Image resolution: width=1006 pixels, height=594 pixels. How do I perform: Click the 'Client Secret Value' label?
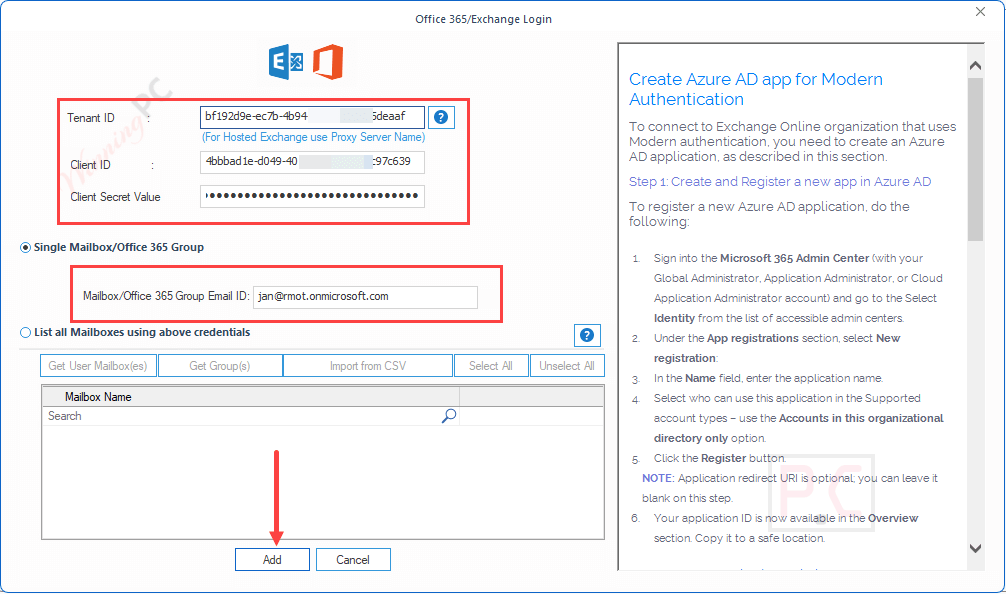click(115, 197)
